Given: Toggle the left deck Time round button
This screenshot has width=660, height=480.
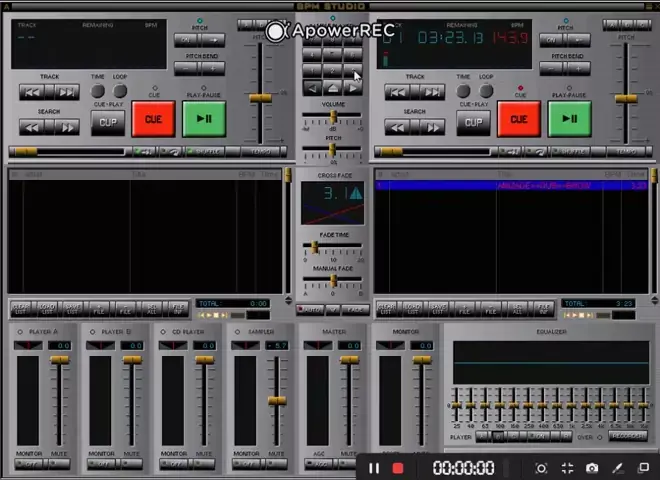Looking at the screenshot, I should pos(98,91).
